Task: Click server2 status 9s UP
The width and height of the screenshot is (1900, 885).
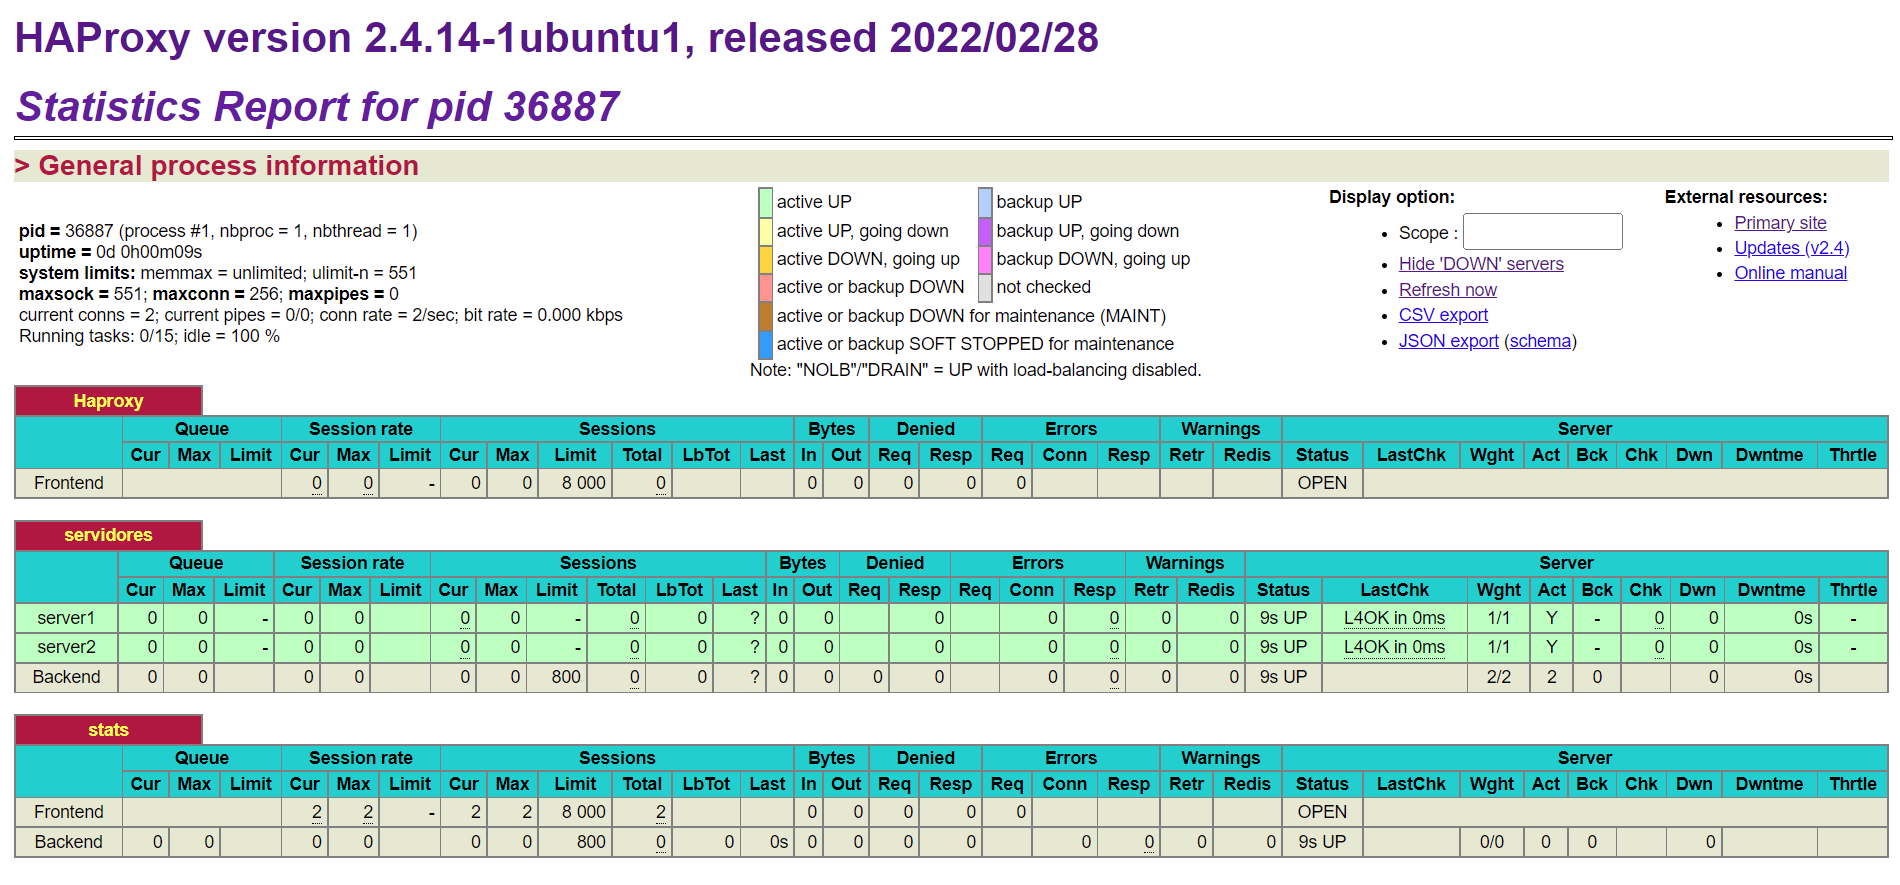Action: [x=1283, y=647]
